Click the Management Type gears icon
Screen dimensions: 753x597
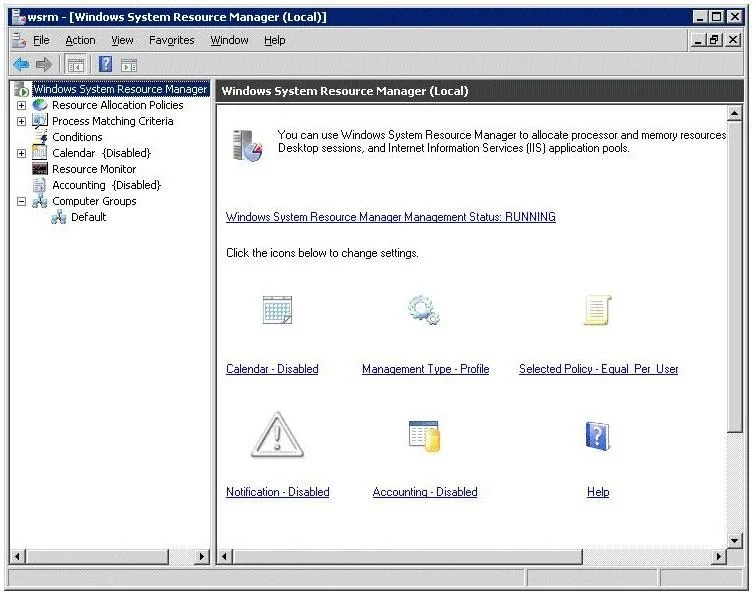coord(424,310)
